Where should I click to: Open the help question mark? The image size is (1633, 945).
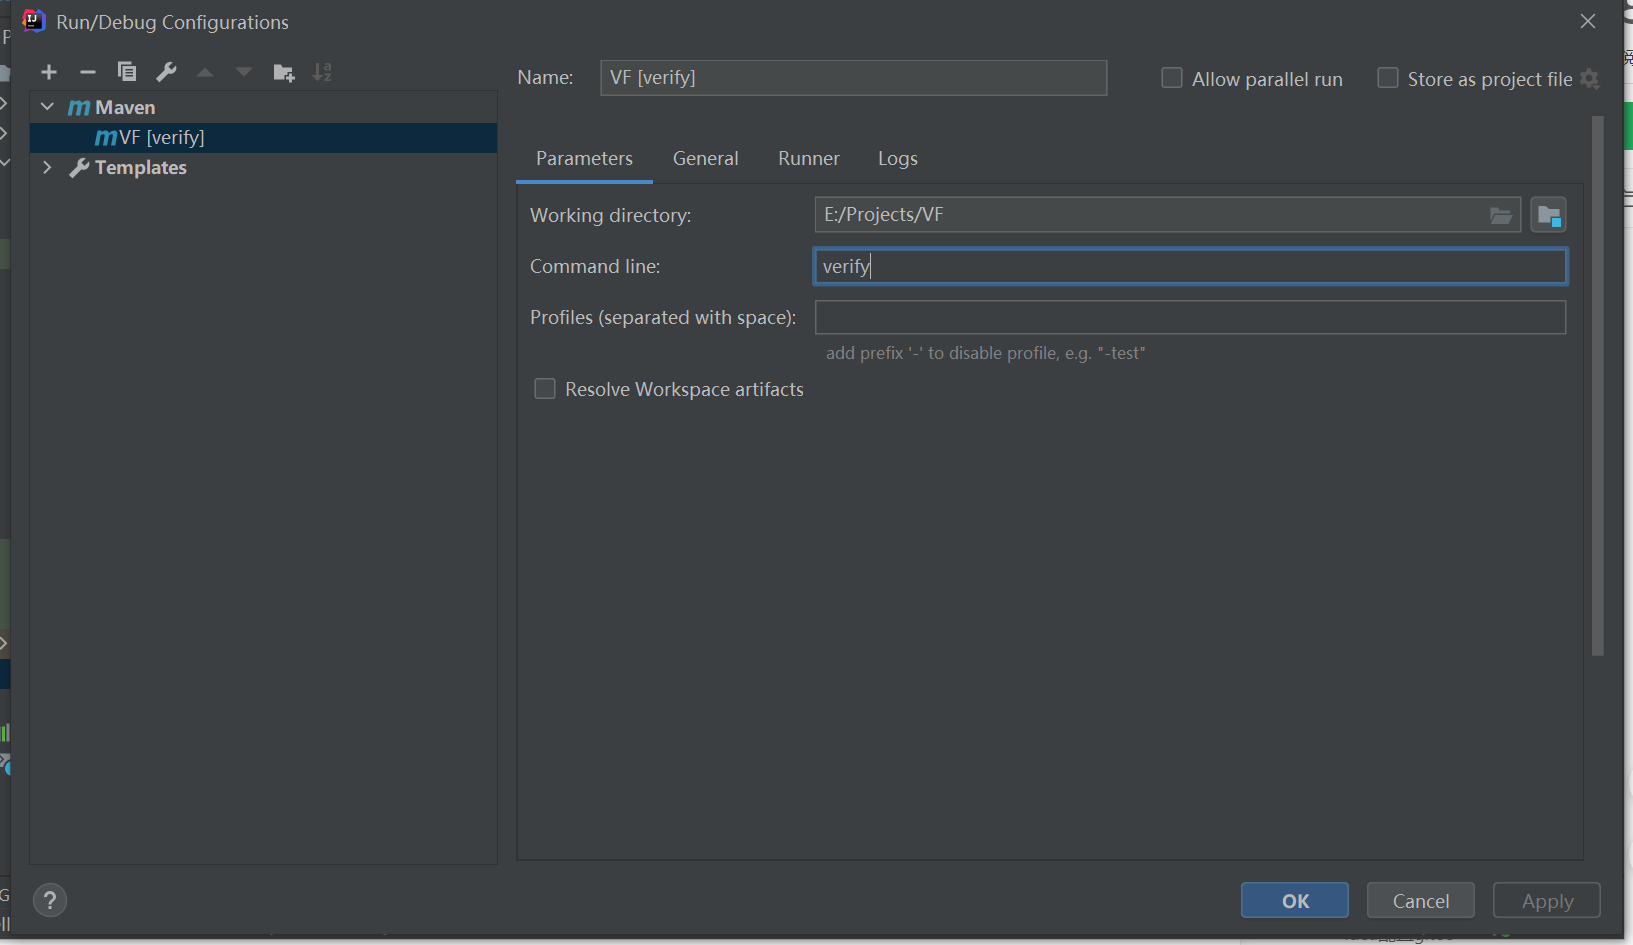click(x=50, y=900)
